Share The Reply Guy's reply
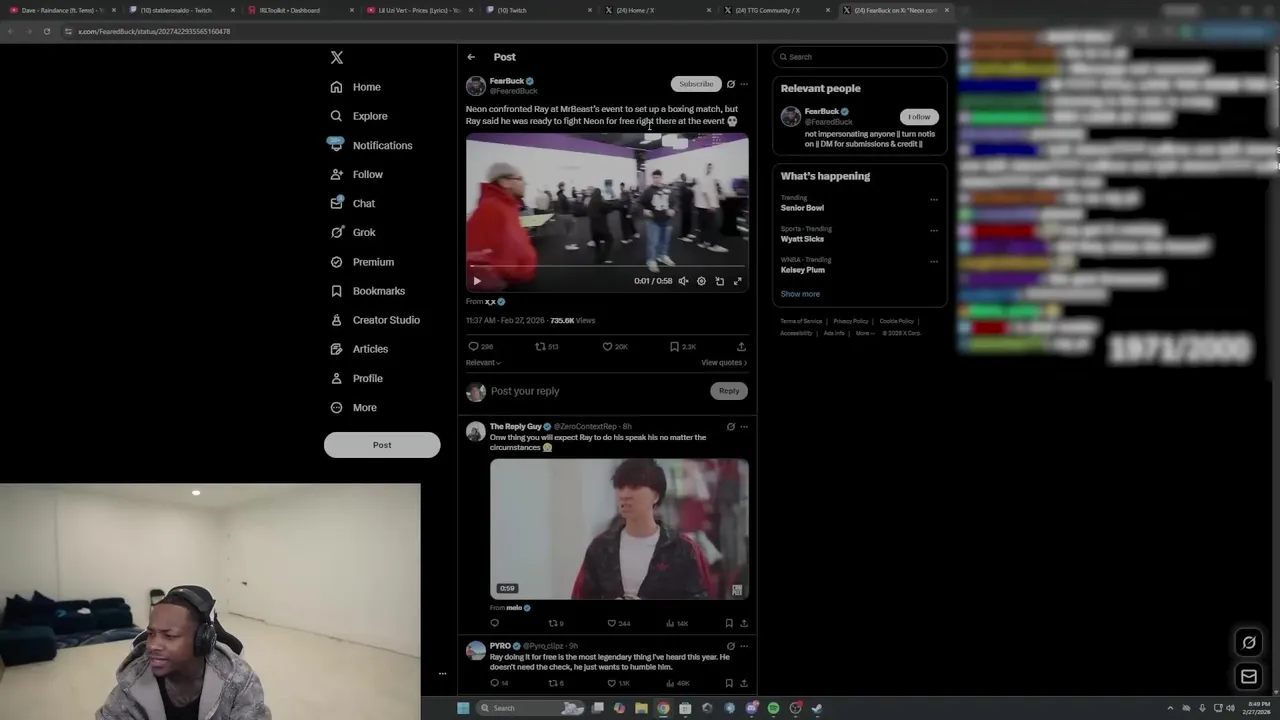1280x720 pixels. click(743, 623)
